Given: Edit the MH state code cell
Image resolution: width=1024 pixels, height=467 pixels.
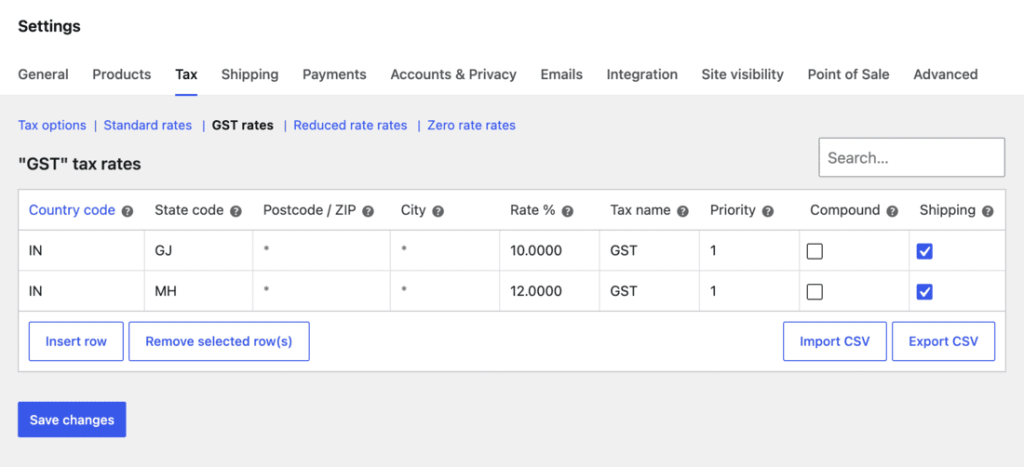Looking at the screenshot, I should pyautogui.click(x=199, y=291).
